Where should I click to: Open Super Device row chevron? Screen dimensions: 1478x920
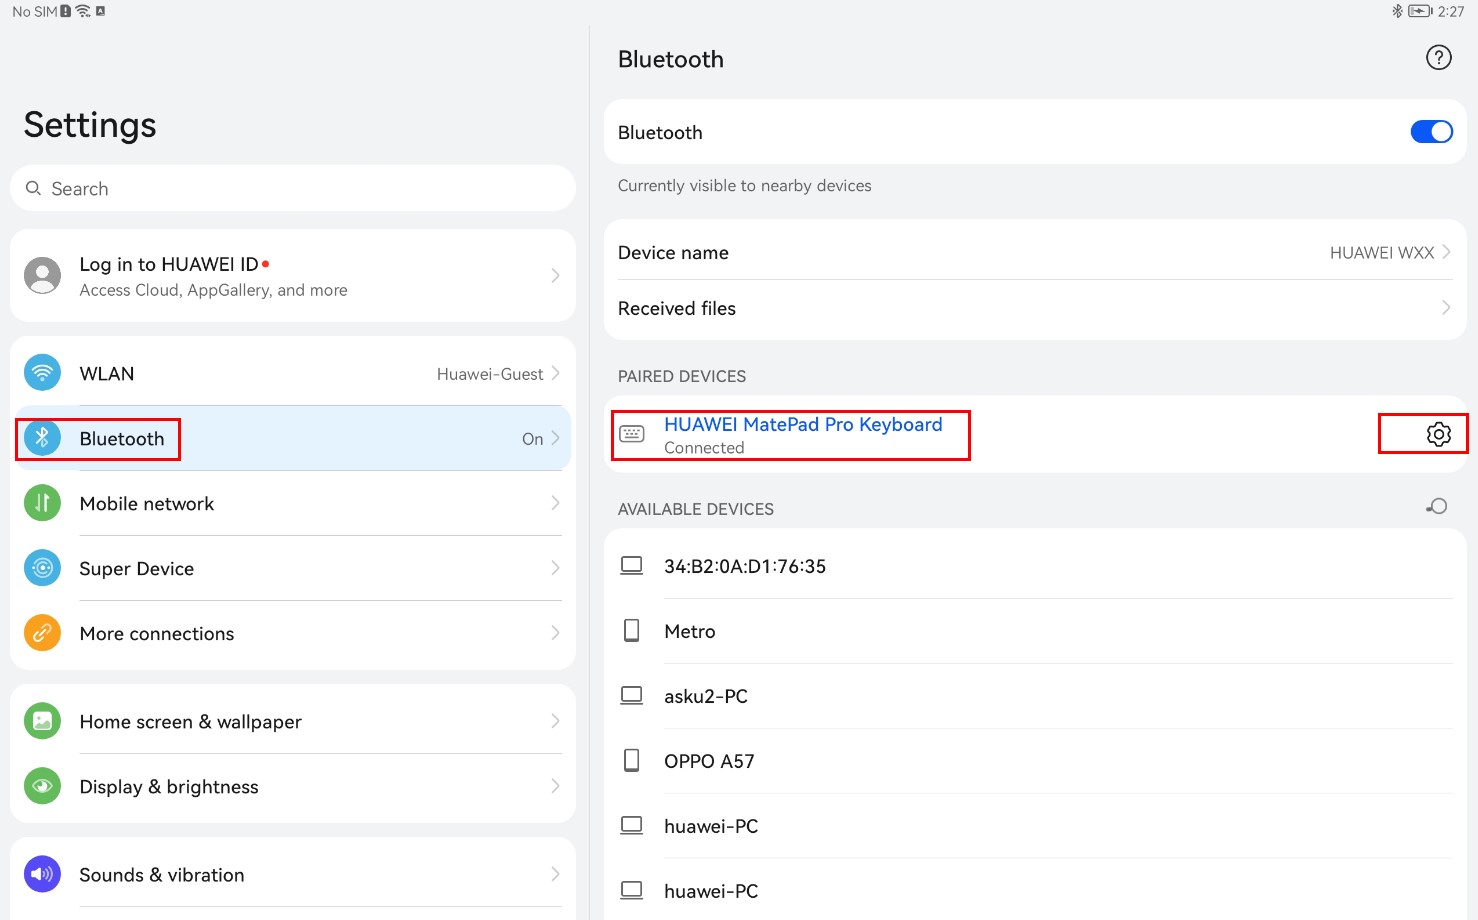point(555,568)
